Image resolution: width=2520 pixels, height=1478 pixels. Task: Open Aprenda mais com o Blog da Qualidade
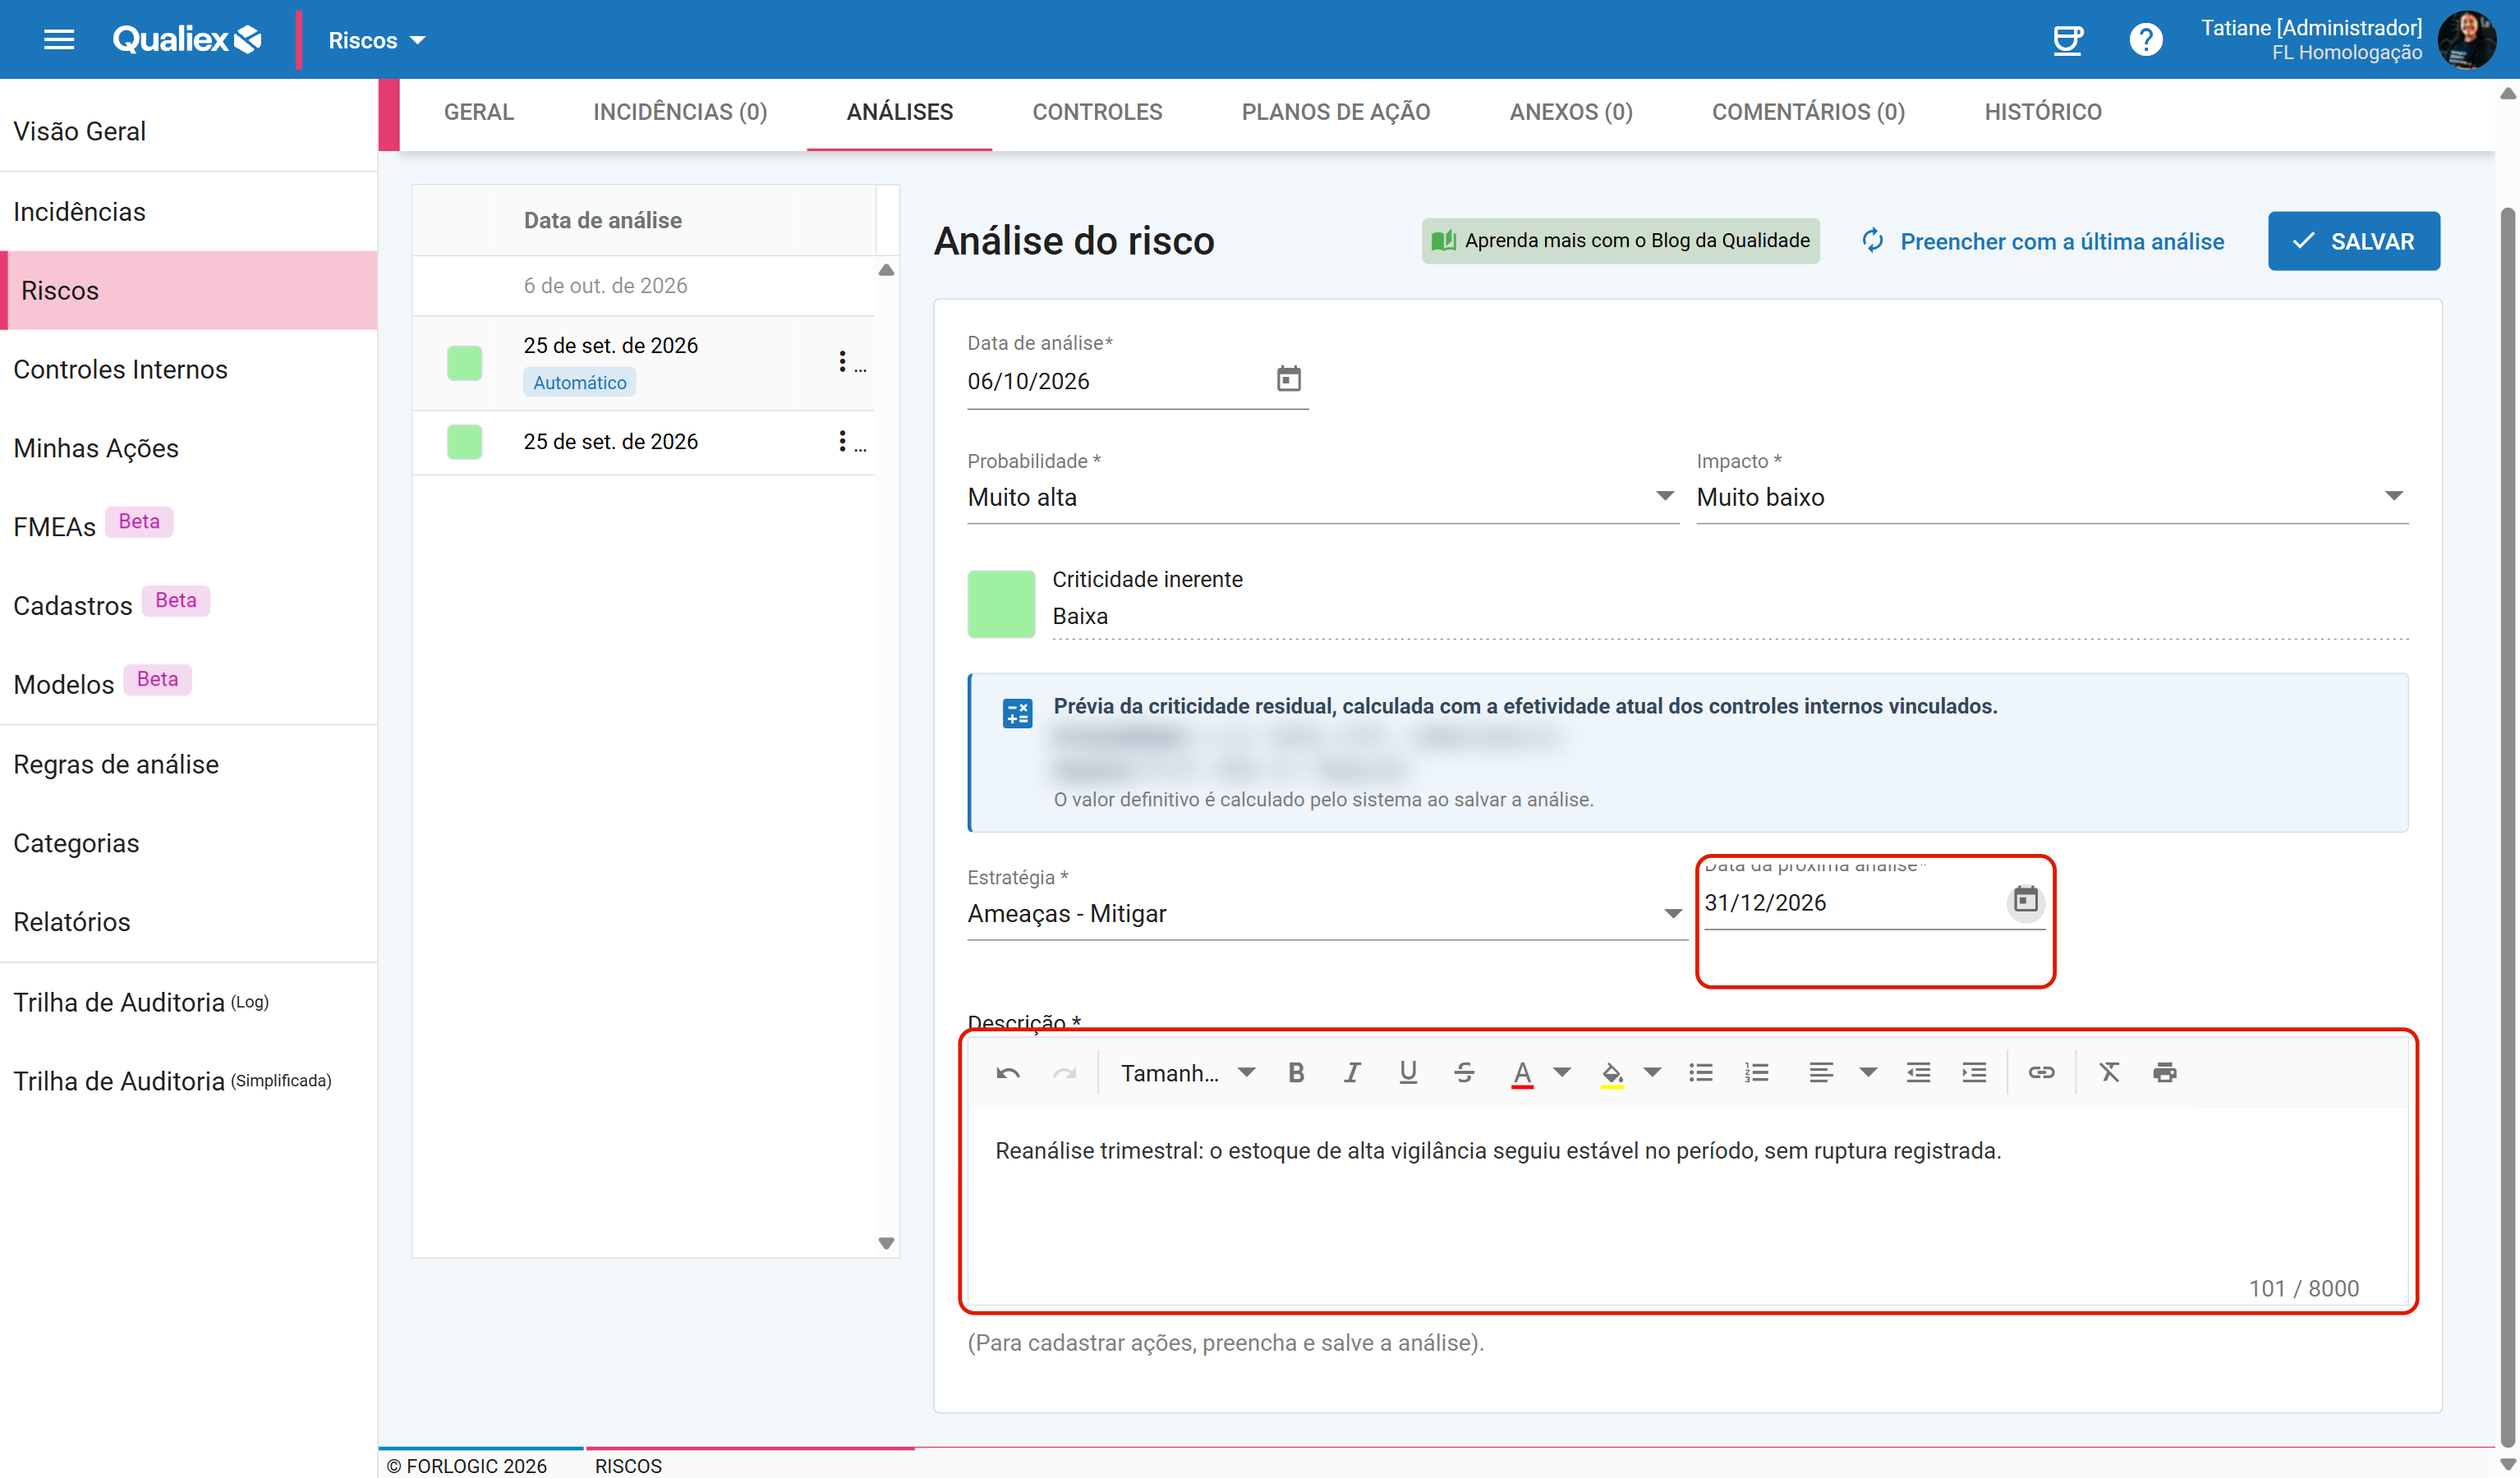click(x=1620, y=241)
